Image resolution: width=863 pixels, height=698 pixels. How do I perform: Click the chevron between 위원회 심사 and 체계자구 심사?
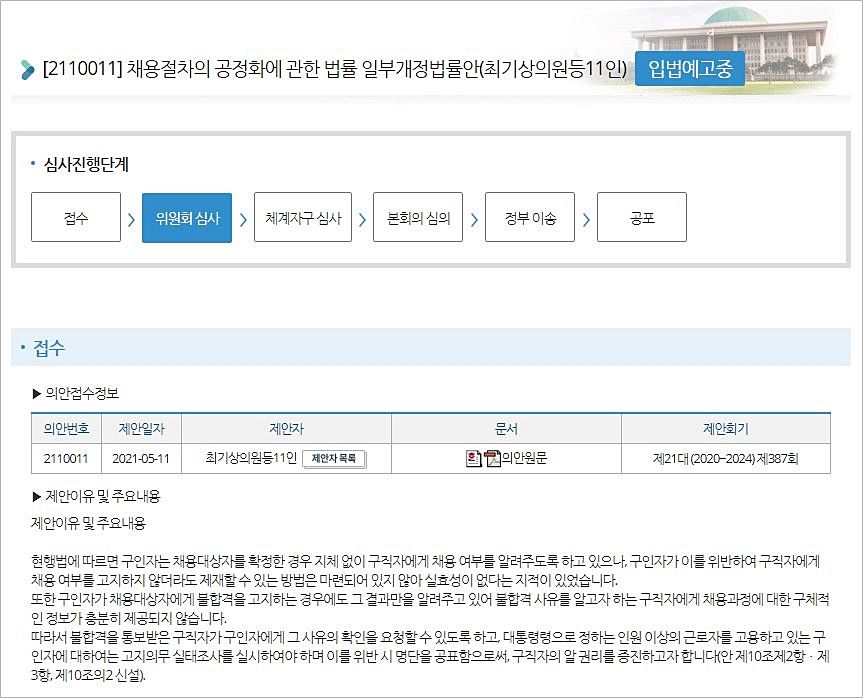243,220
